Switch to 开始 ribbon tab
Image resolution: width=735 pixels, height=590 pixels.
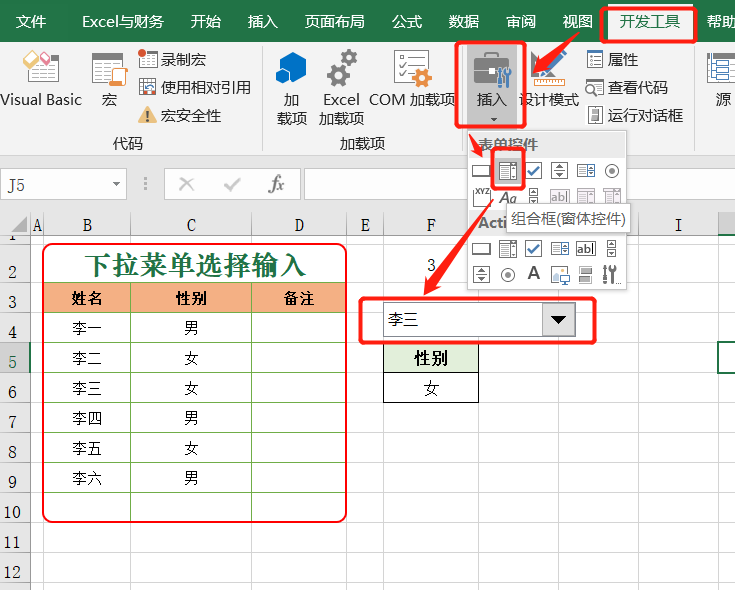coord(206,22)
